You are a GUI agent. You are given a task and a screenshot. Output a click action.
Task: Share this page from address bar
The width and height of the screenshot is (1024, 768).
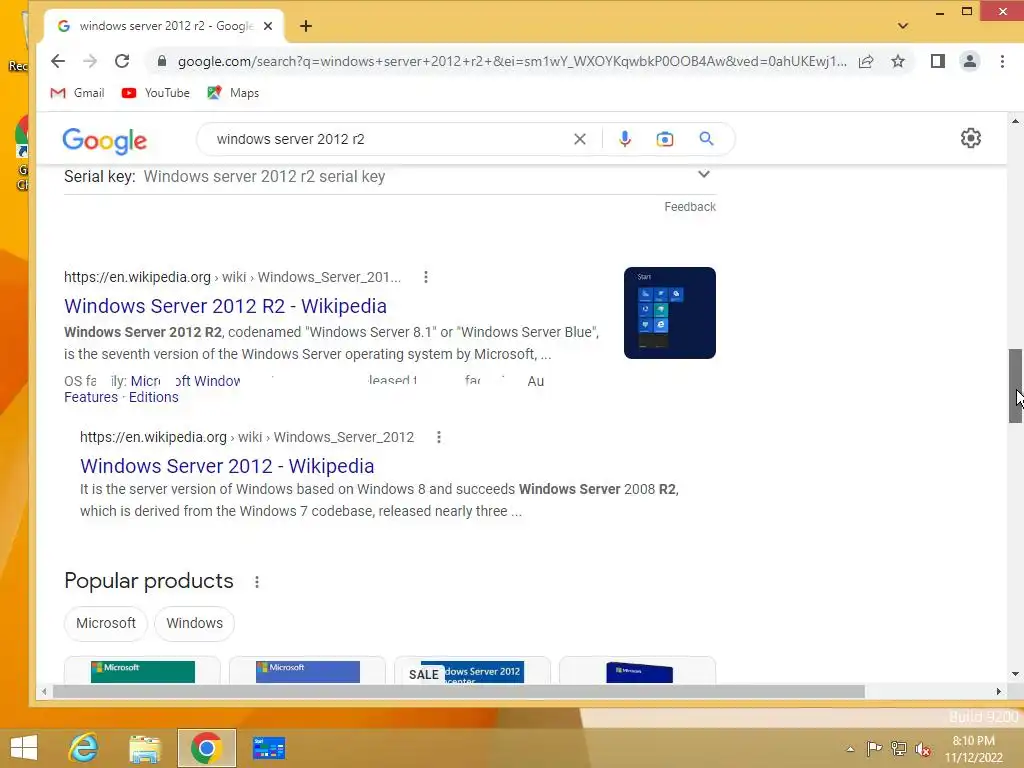(x=866, y=61)
